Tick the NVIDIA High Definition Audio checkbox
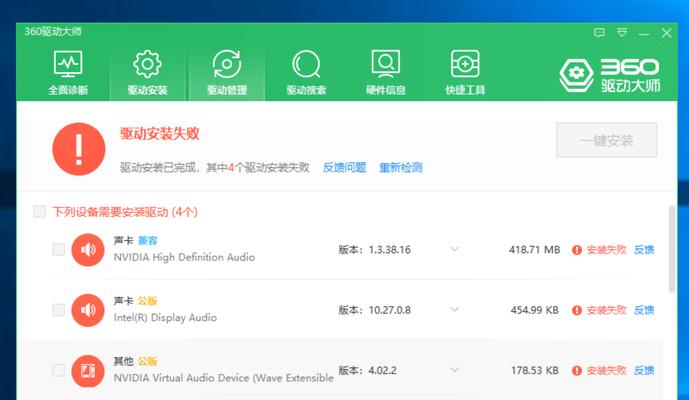 (x=58, y=250)
